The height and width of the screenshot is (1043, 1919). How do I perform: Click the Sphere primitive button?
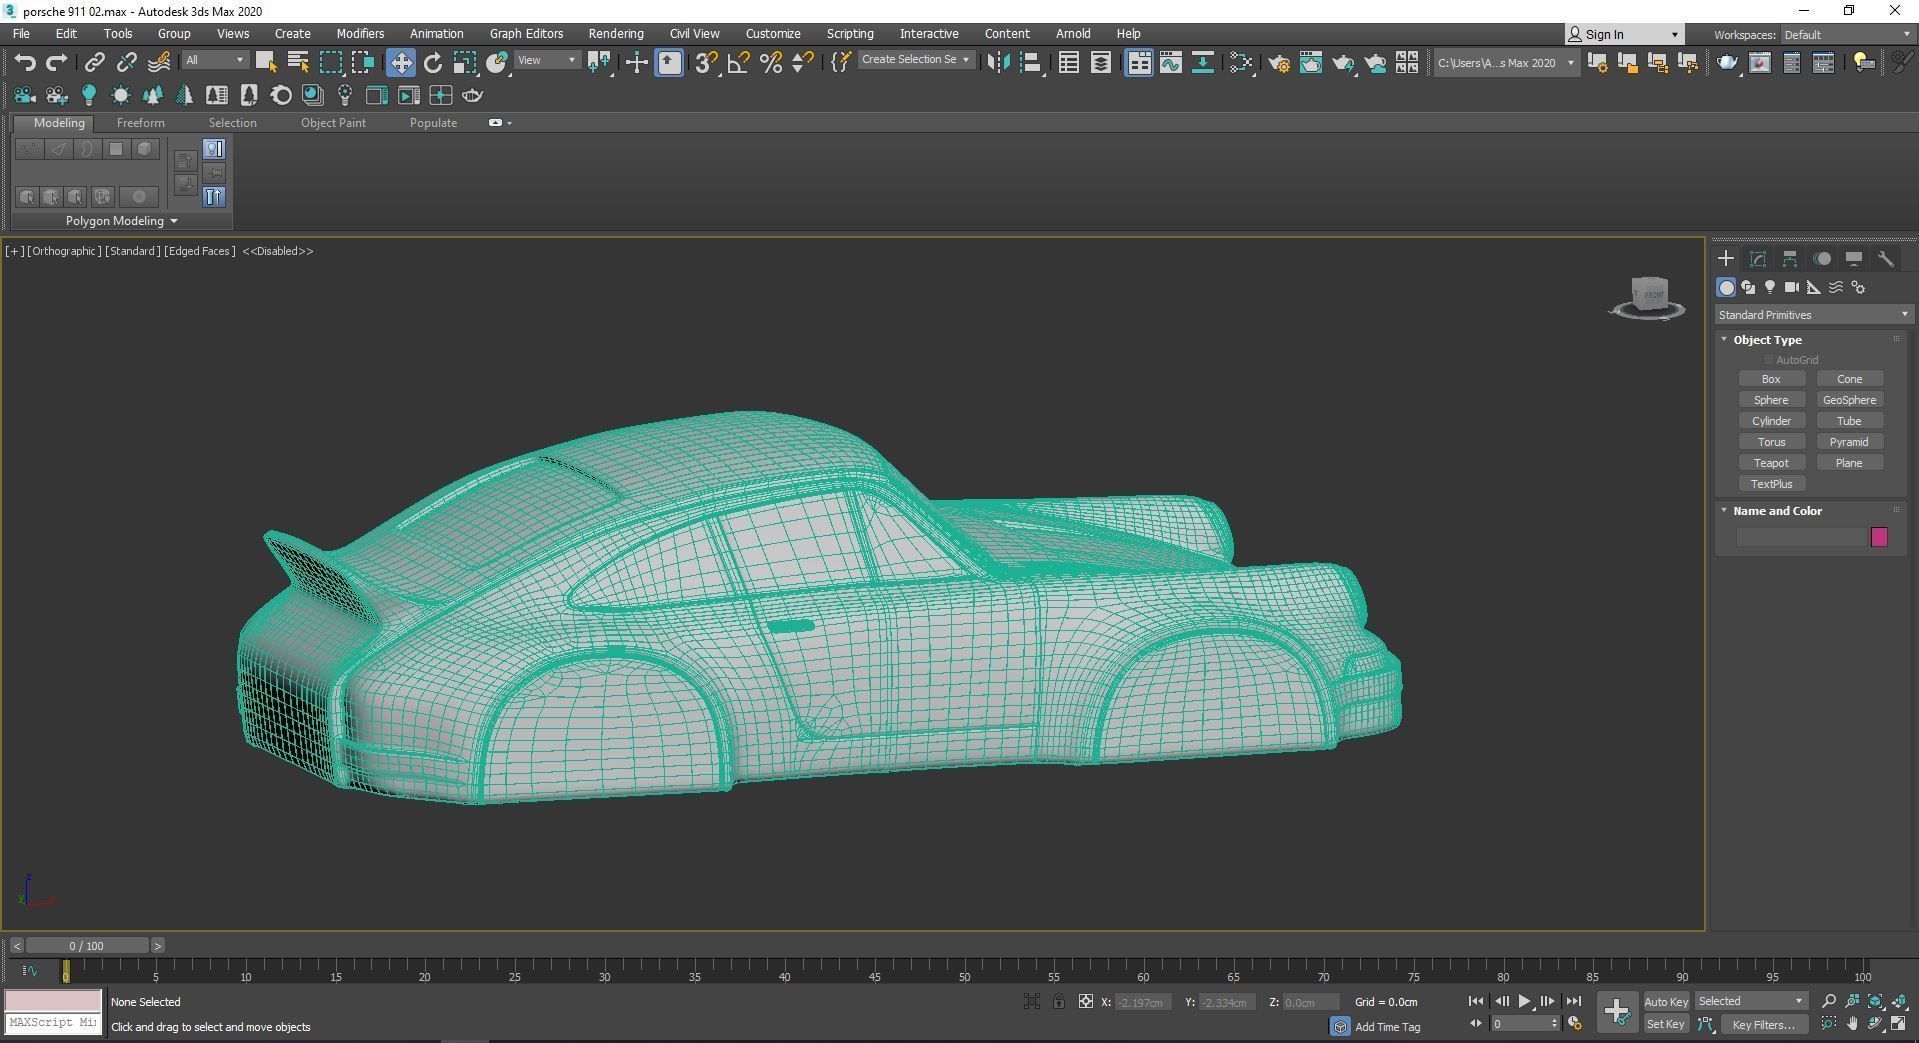(1771, 400)
